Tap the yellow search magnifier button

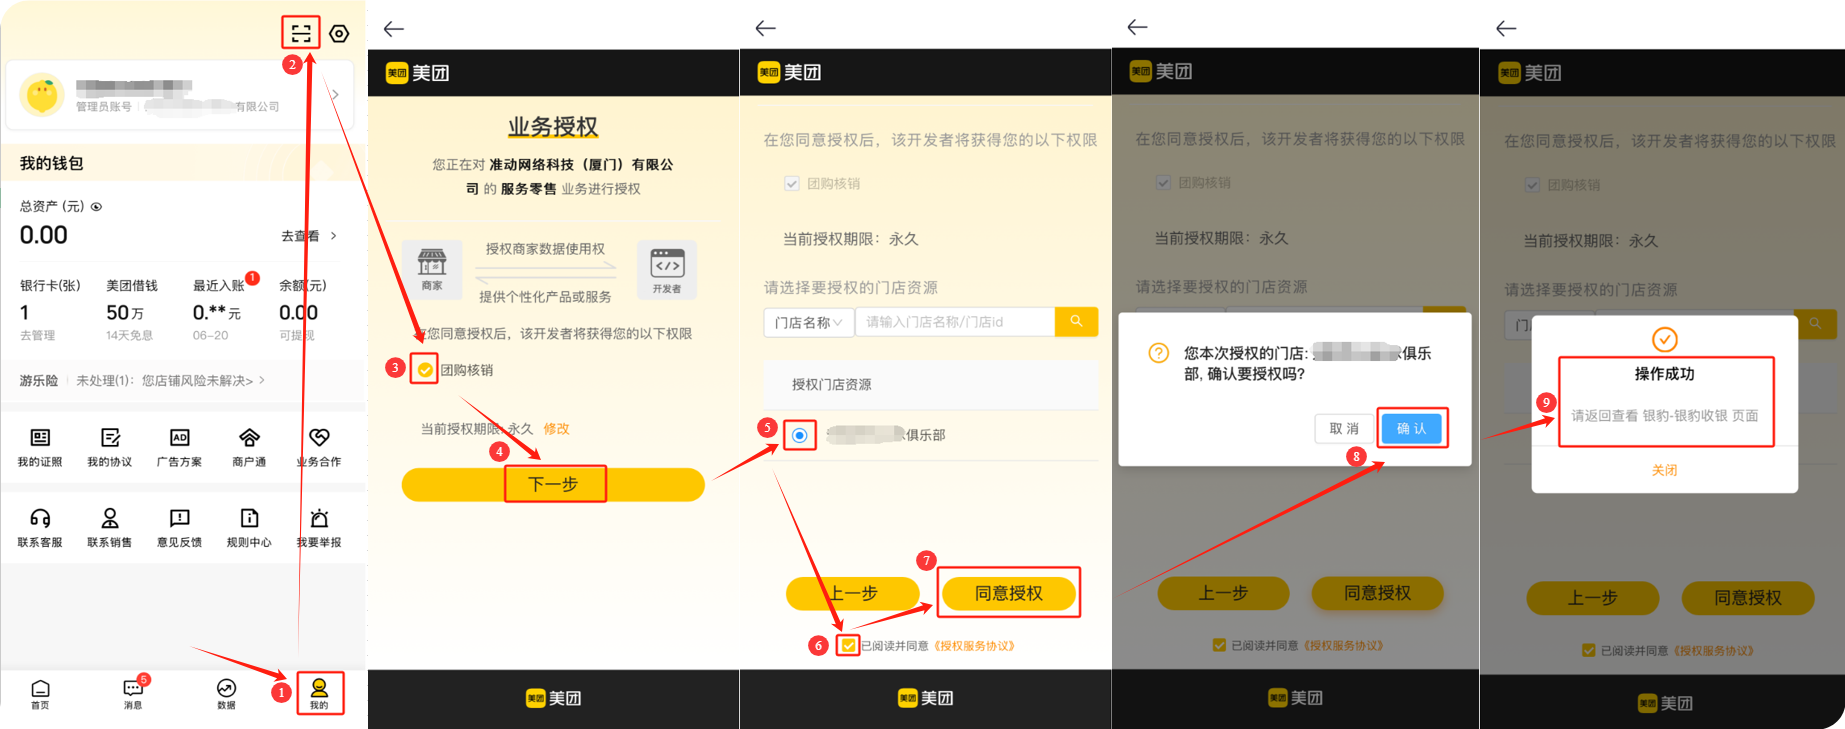coord(1076,321)
